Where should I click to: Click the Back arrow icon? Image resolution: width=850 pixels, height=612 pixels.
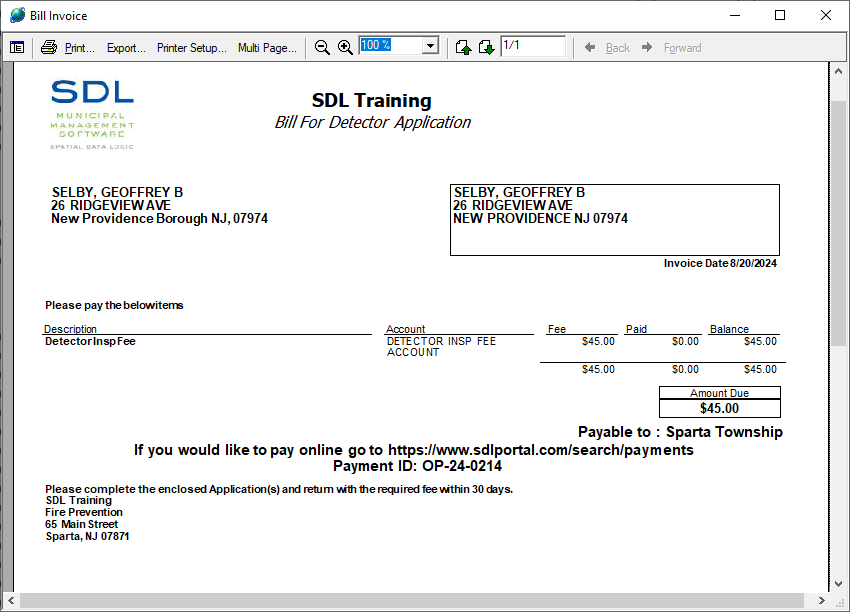coord(590,48)
